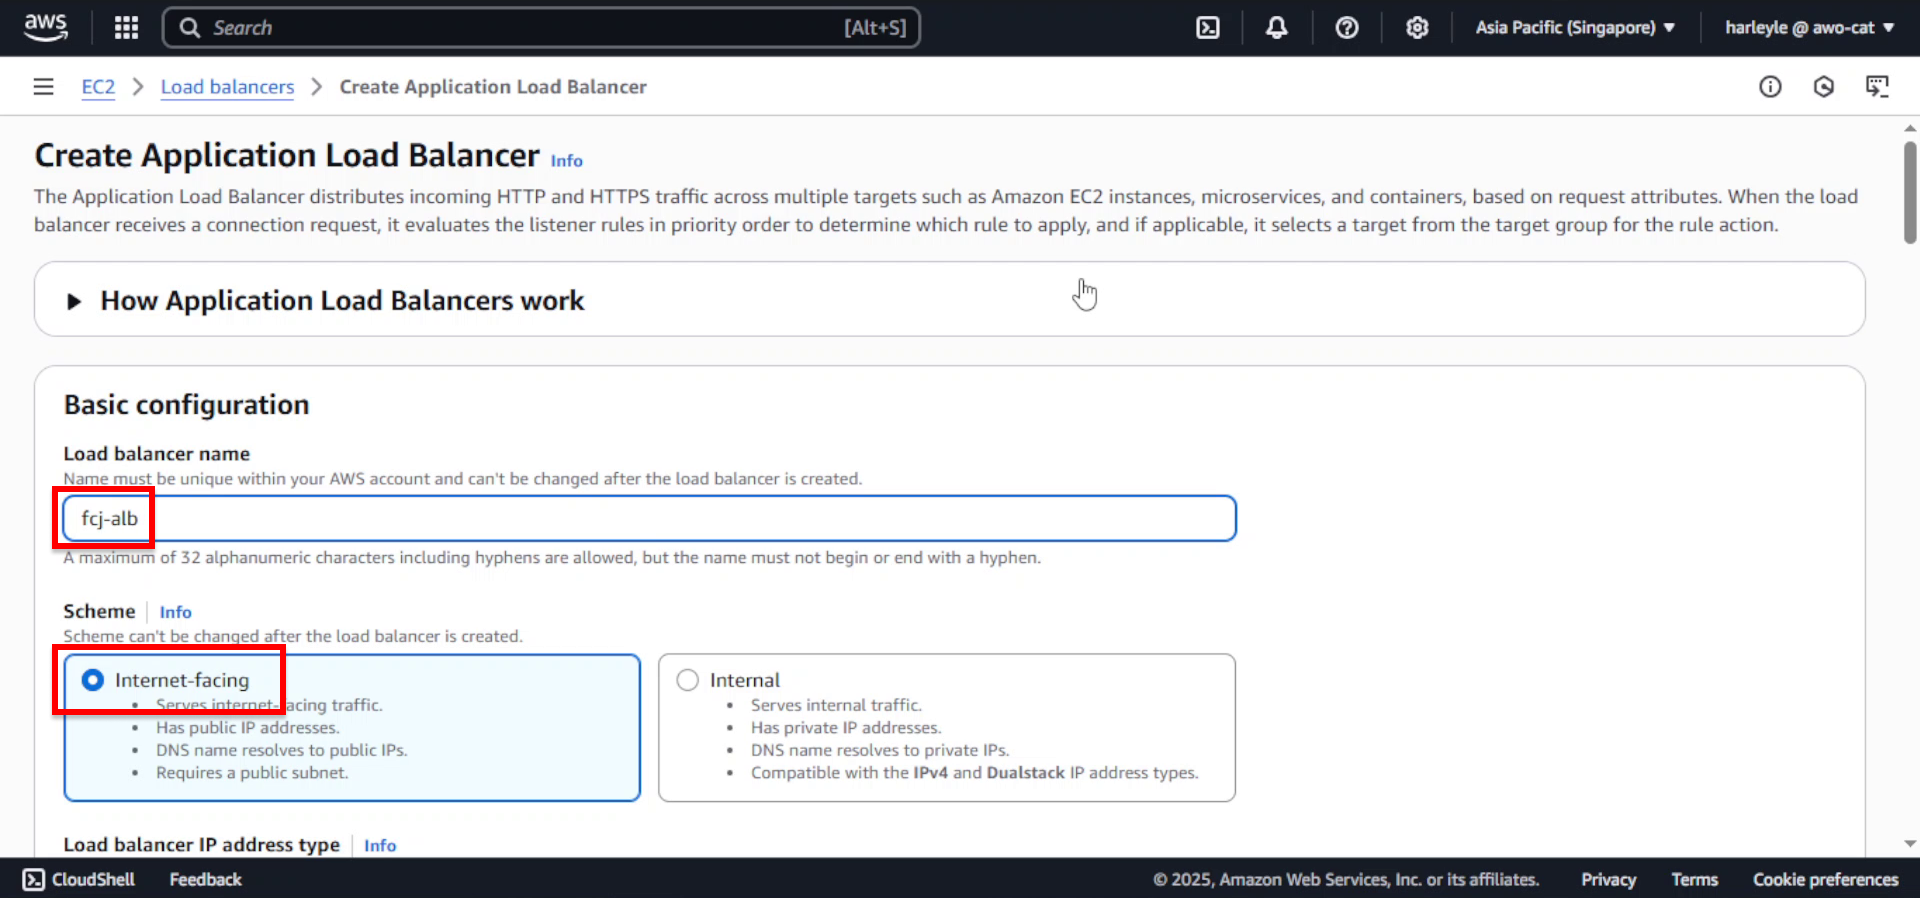Click the Internal card text 'Has private IP addresses.'
This screenshot has height=898, width=1920.
[846, 728]
